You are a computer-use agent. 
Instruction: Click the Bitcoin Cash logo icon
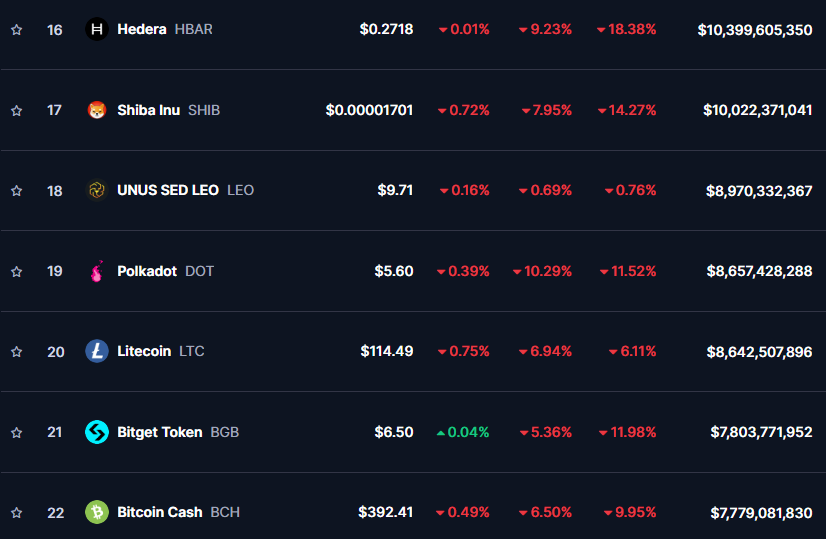(x=97, y=512)
